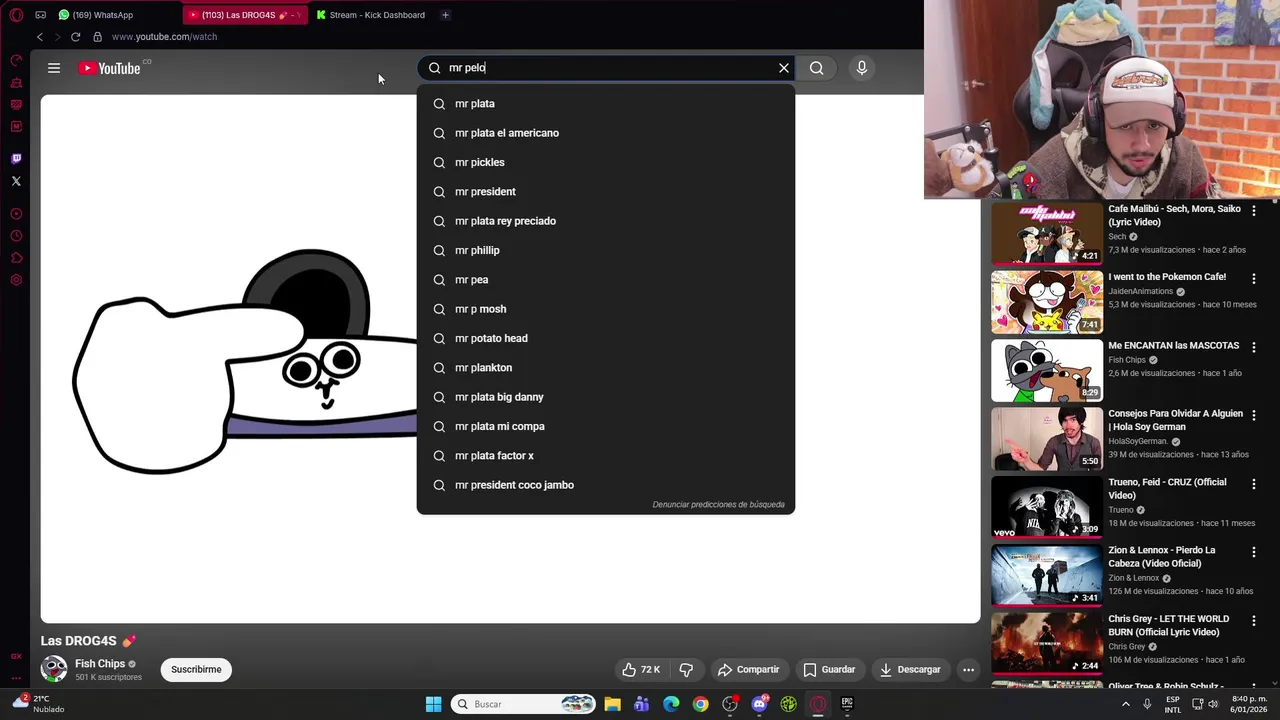The height and width of the screenshot is (720, 1280).
Task: Open Opera sidebar settings gear
Action: [16, 280]
